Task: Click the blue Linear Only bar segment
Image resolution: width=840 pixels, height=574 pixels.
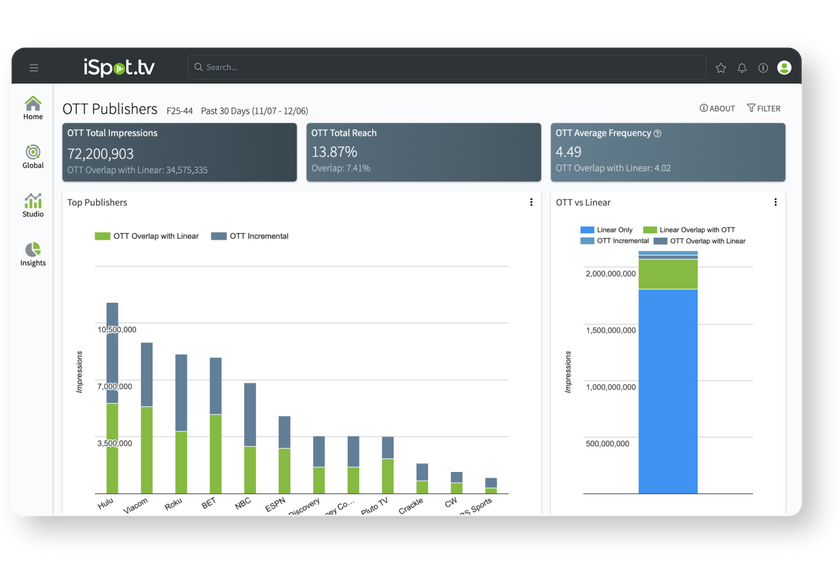Action: click(x=668, y=391)
